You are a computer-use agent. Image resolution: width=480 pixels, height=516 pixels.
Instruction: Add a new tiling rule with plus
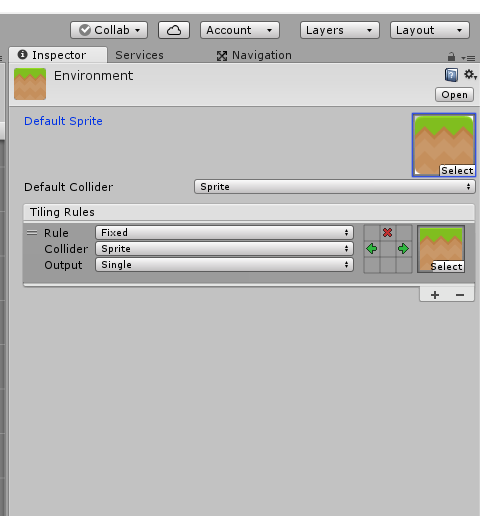coord(435,295)
